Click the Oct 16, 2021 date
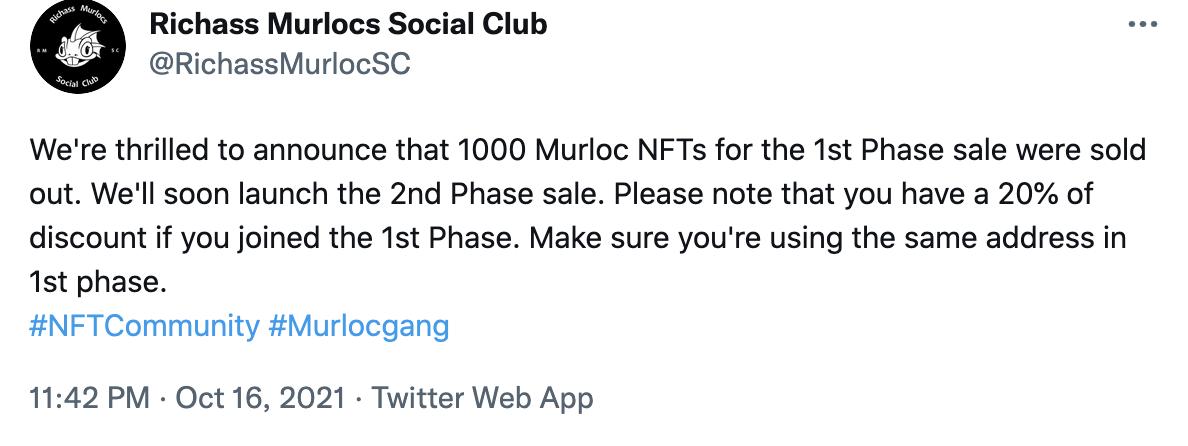 coord(261,398)
